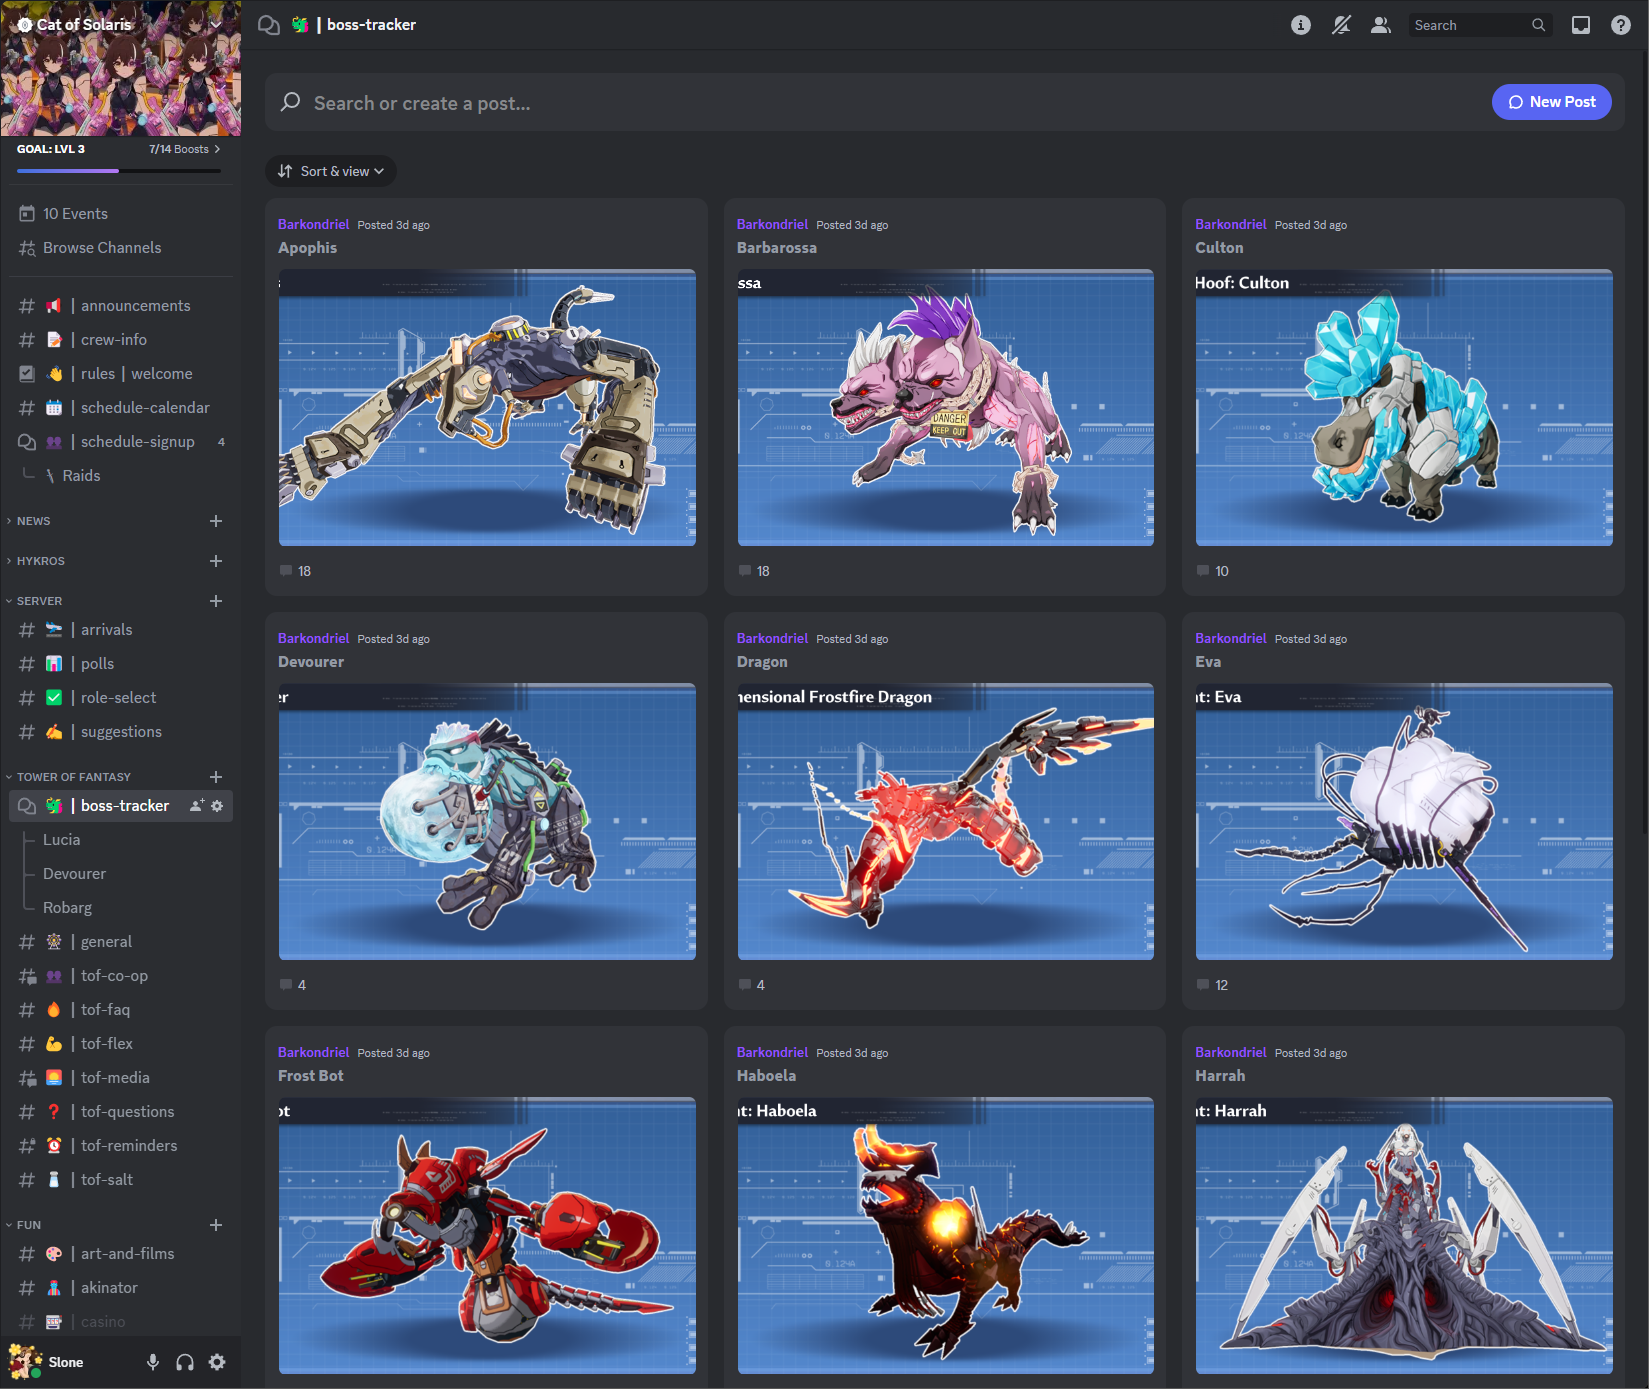
Task: Add a channel to HYKROS category
Action: coord(216,561)
